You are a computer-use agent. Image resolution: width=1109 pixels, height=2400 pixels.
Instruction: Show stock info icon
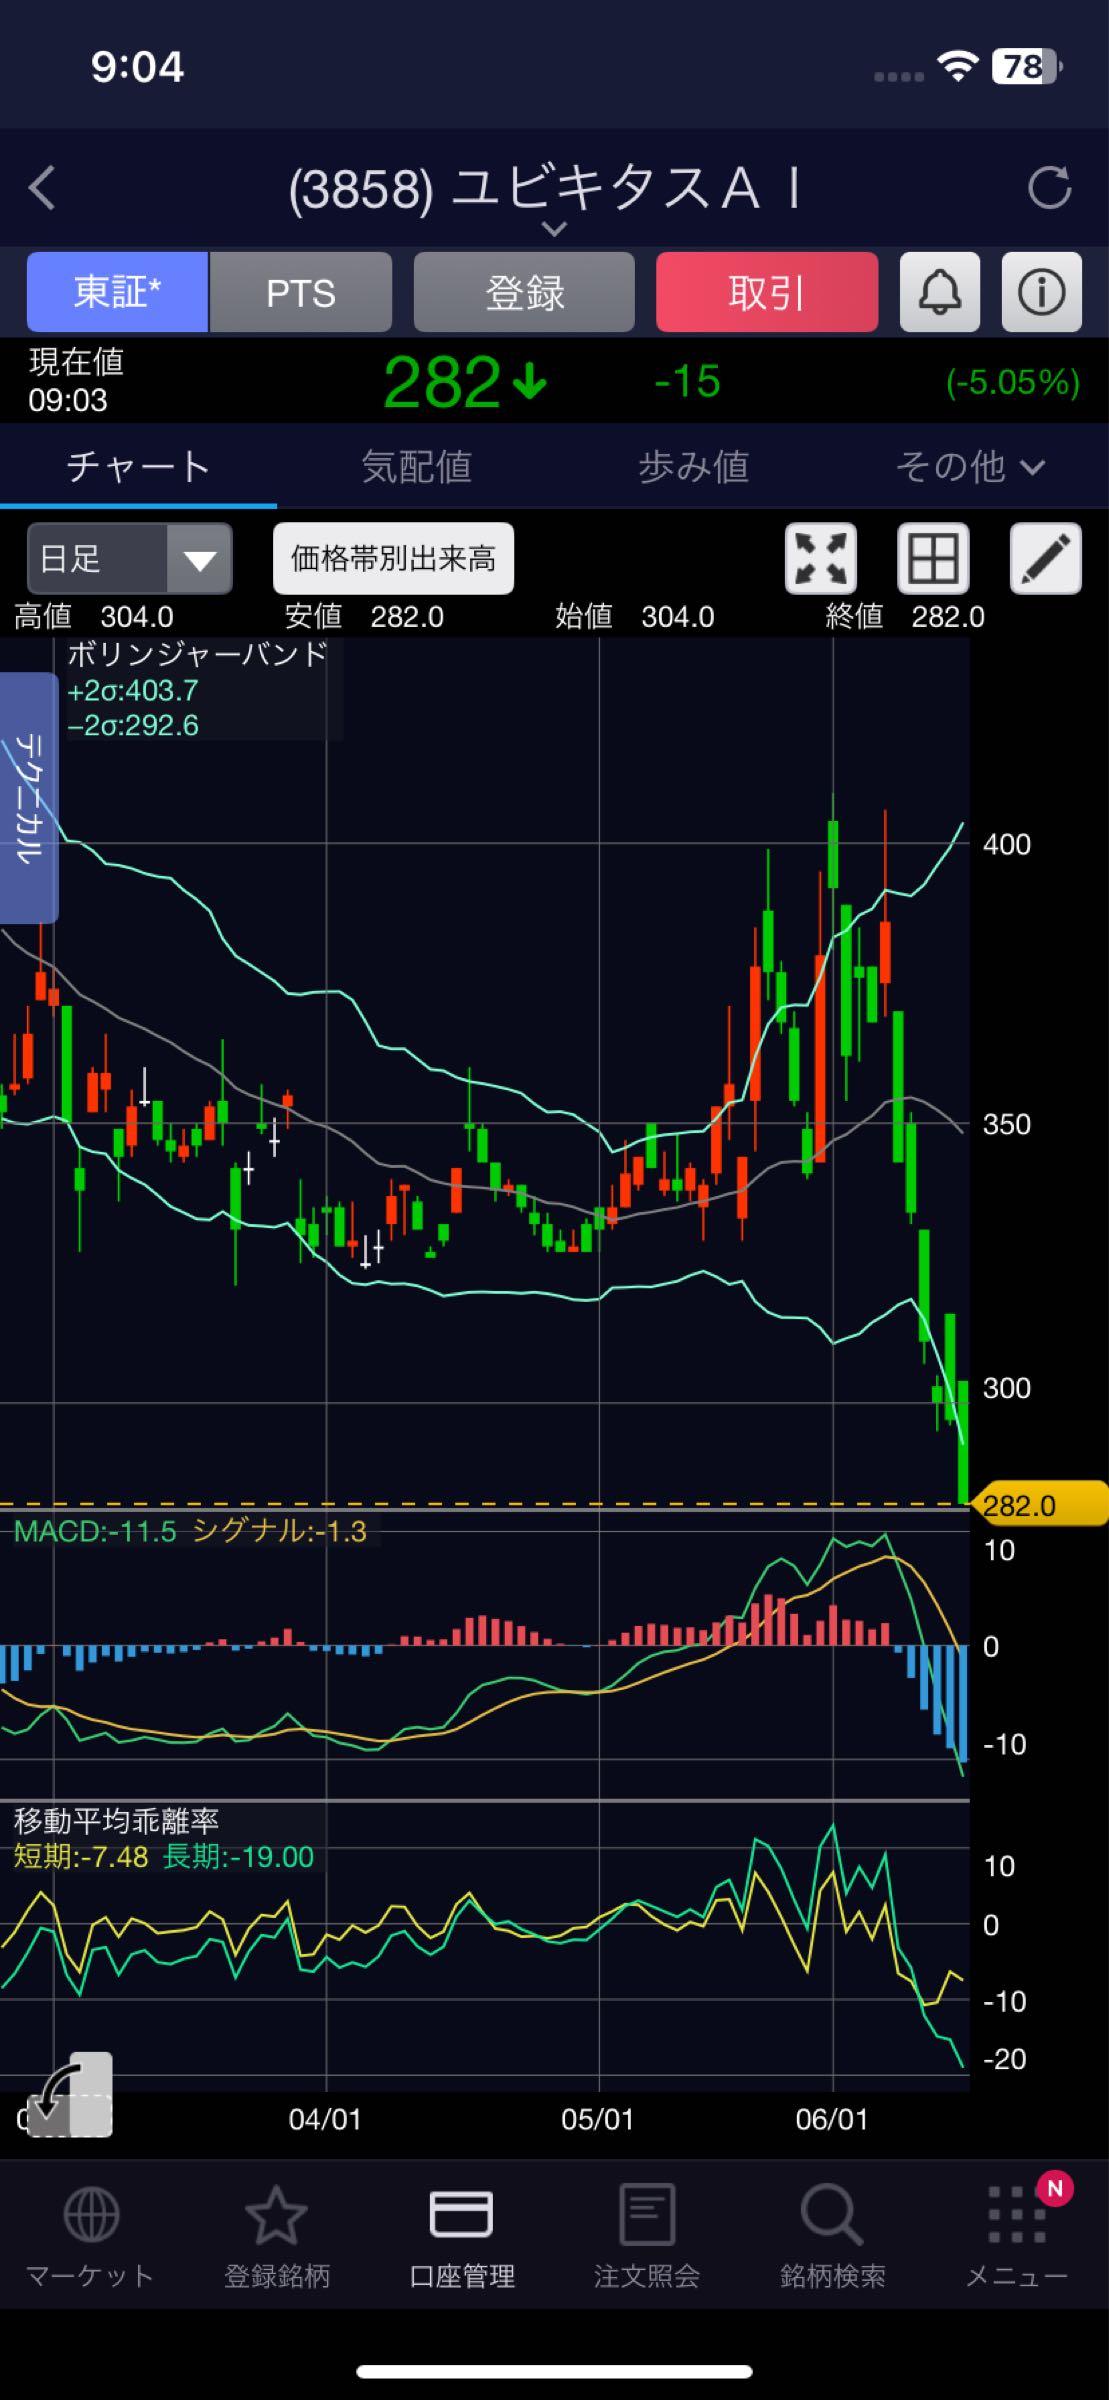1041,292
